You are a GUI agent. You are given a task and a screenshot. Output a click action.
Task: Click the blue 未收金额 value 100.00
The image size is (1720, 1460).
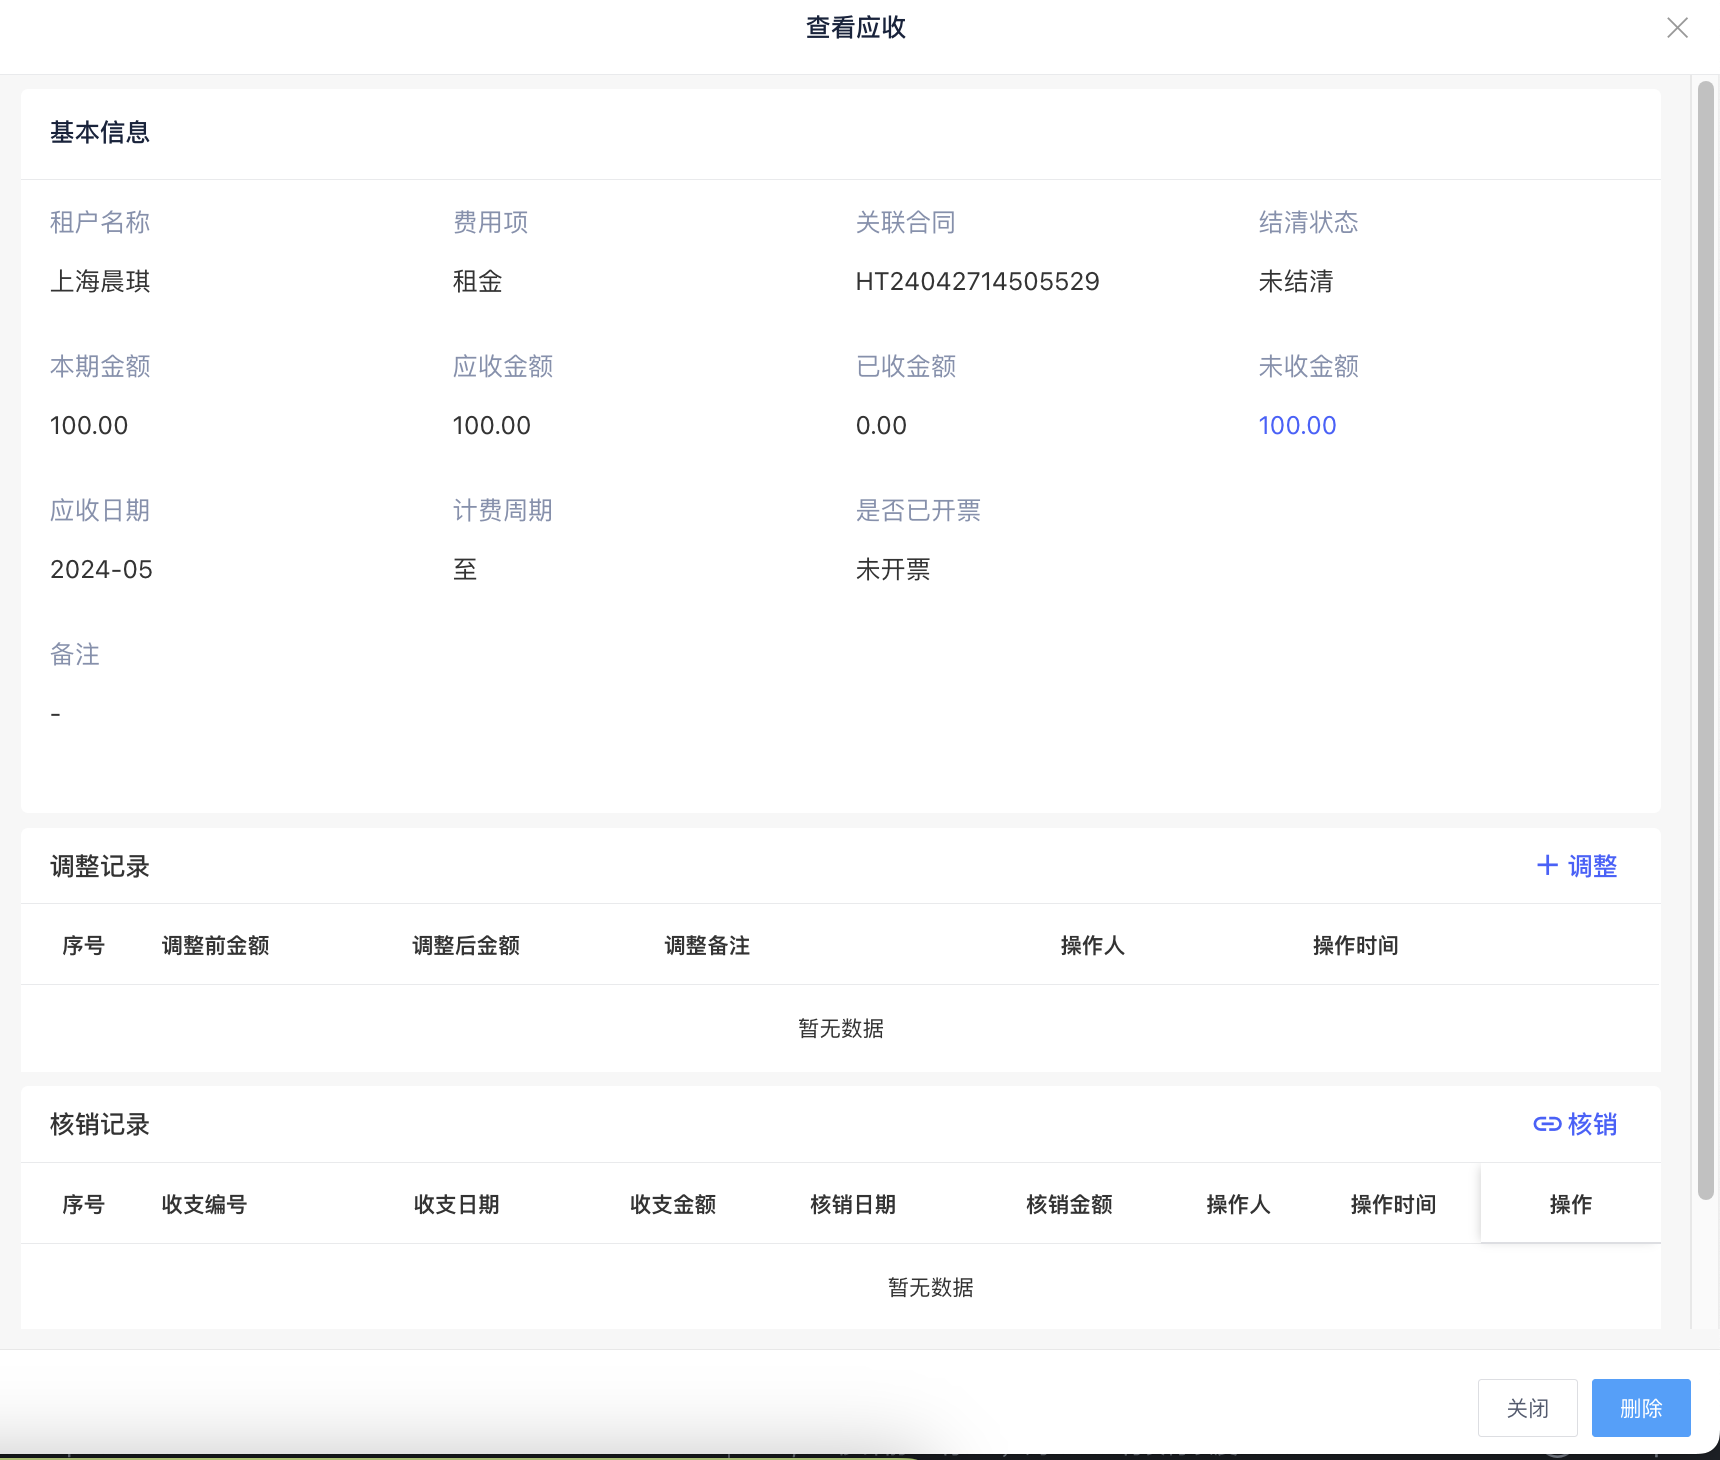(x=1297, y=425)
